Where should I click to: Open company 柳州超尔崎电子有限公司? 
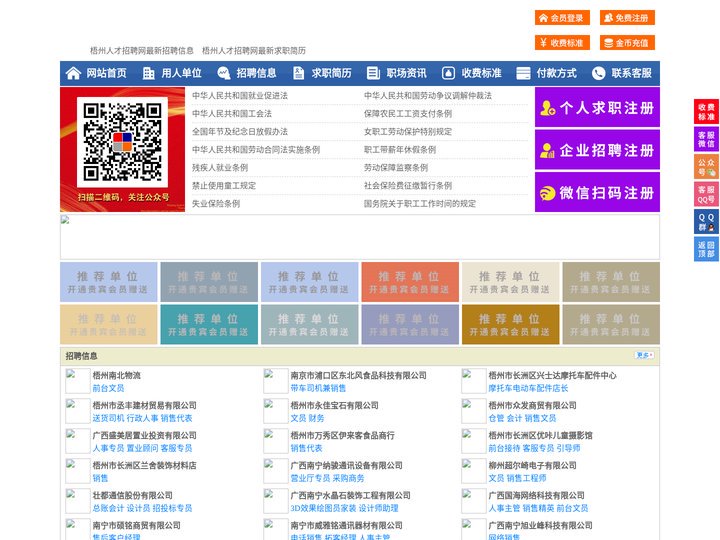tap(532, 465)
